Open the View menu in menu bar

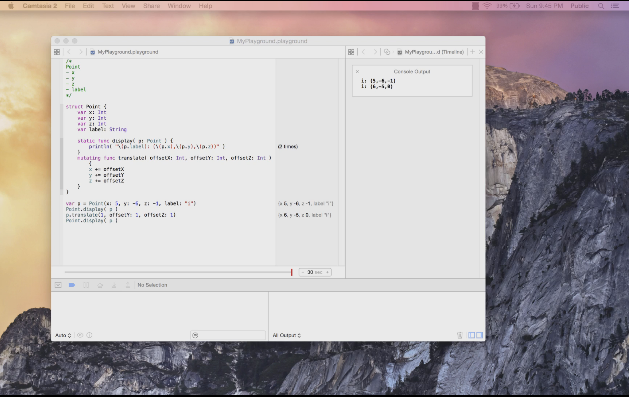pyautogui.click(x=128, y=6)
